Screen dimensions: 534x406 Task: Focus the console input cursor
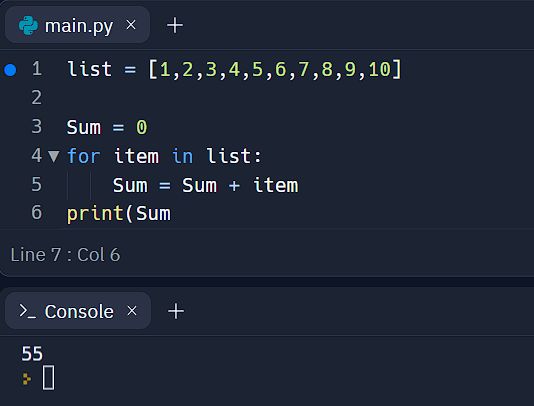[48, 378]
